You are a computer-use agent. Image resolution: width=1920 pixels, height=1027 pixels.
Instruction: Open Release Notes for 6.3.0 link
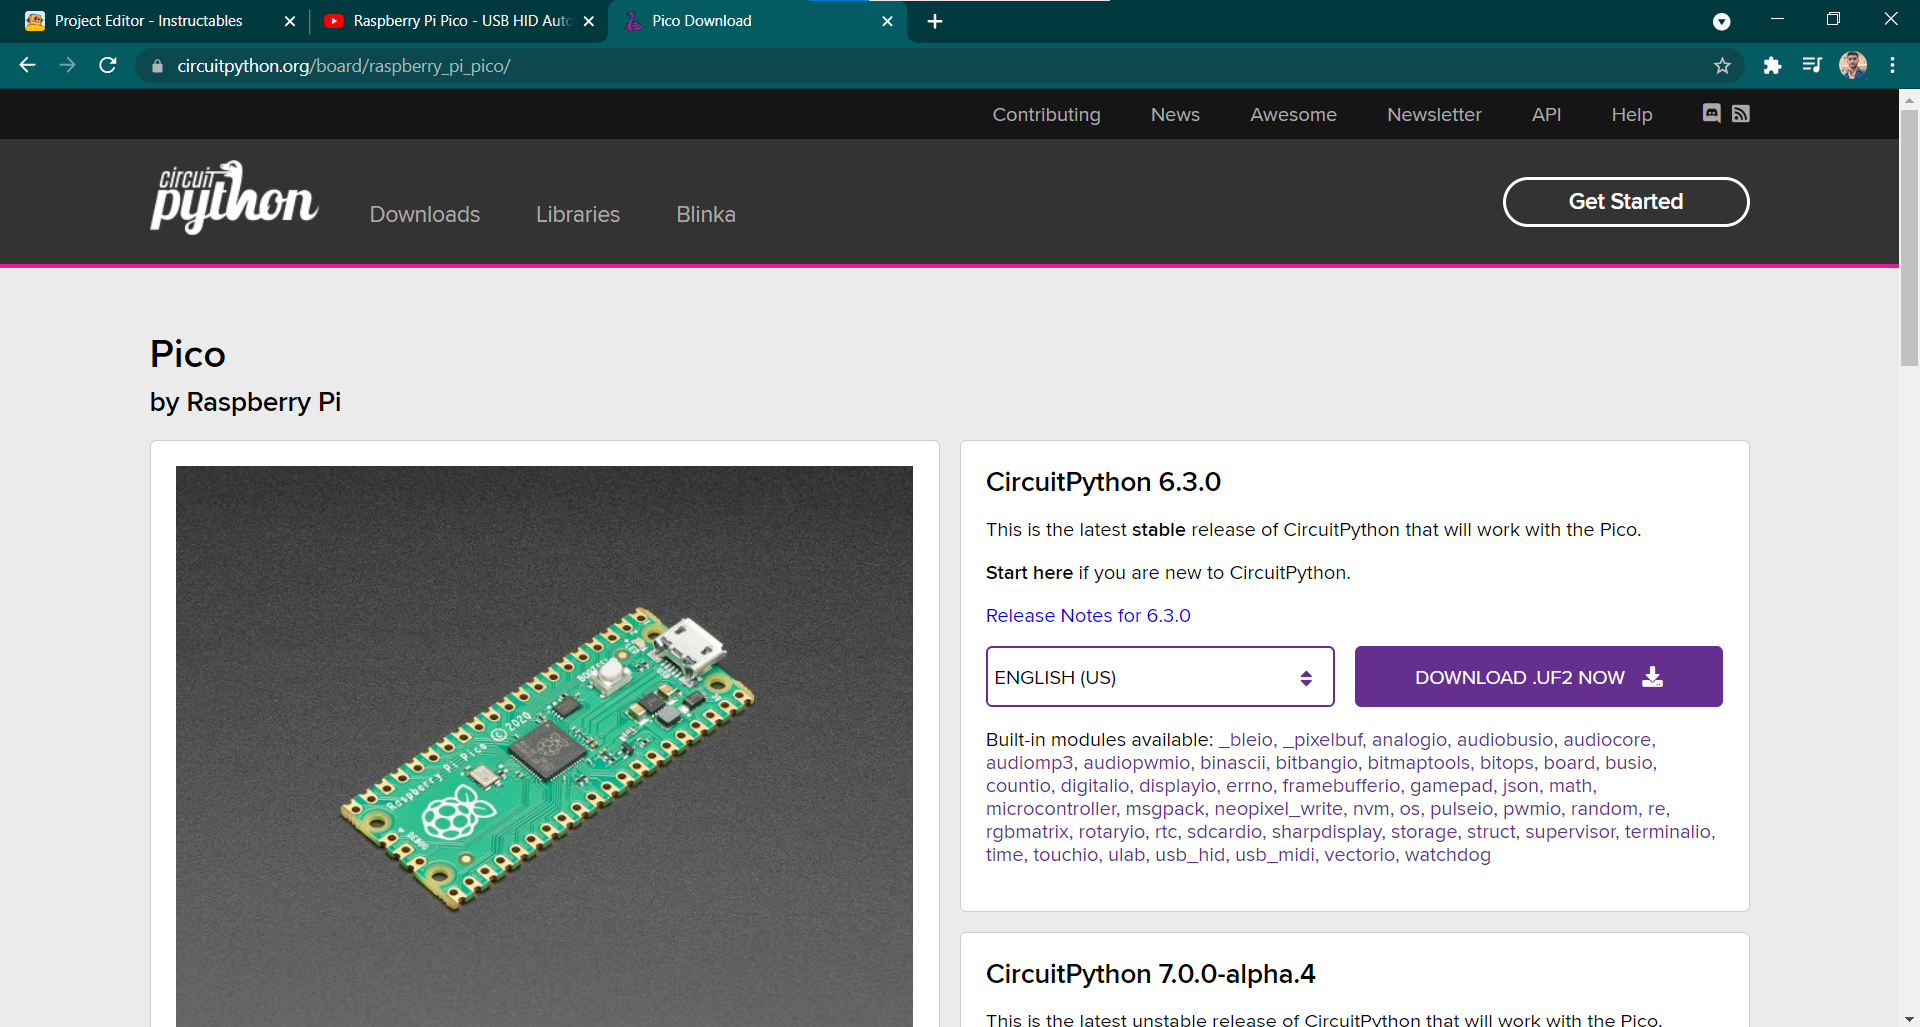pos(1088,616)
